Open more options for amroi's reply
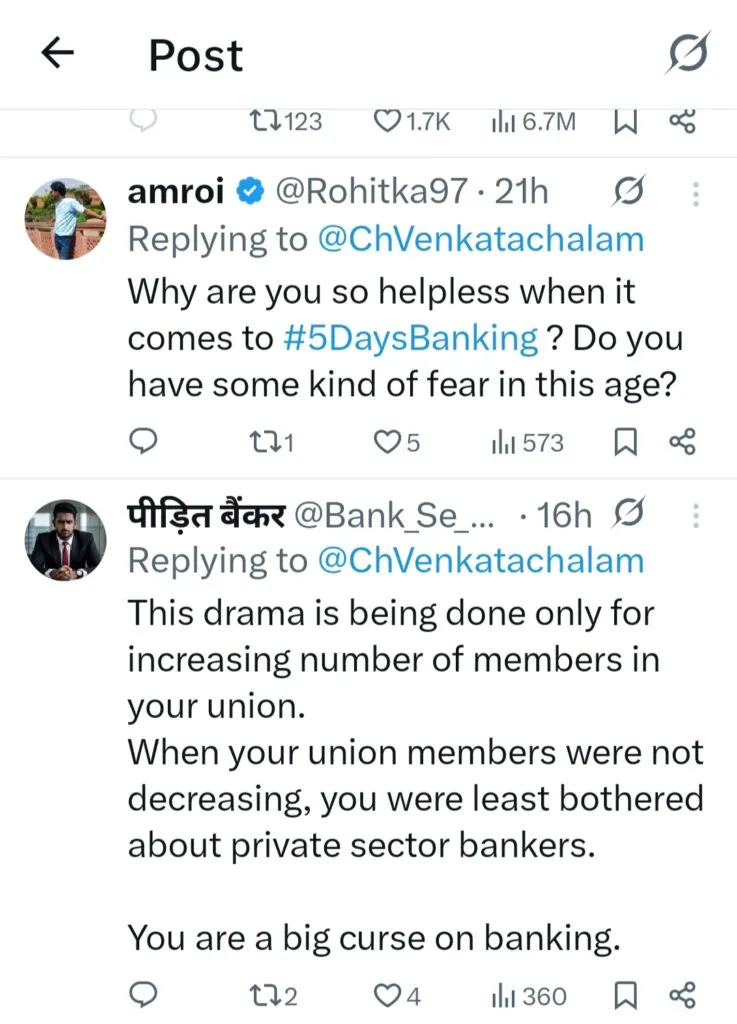 pos(697,192)
